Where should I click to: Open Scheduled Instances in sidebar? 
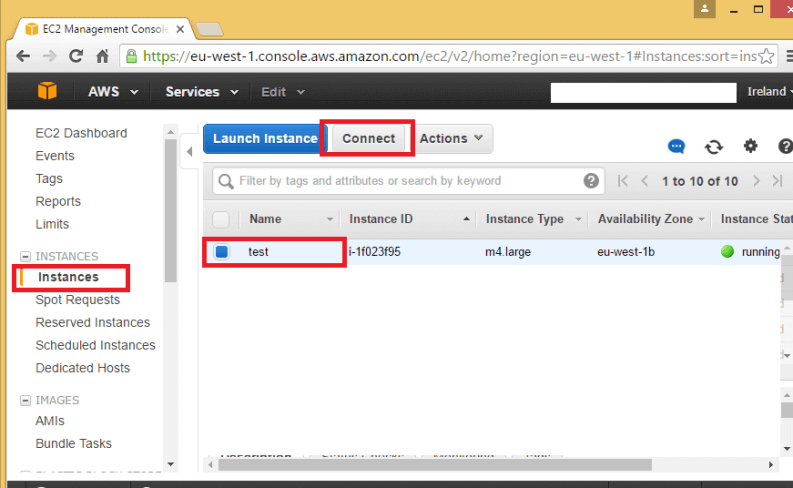tap(95, 345)
